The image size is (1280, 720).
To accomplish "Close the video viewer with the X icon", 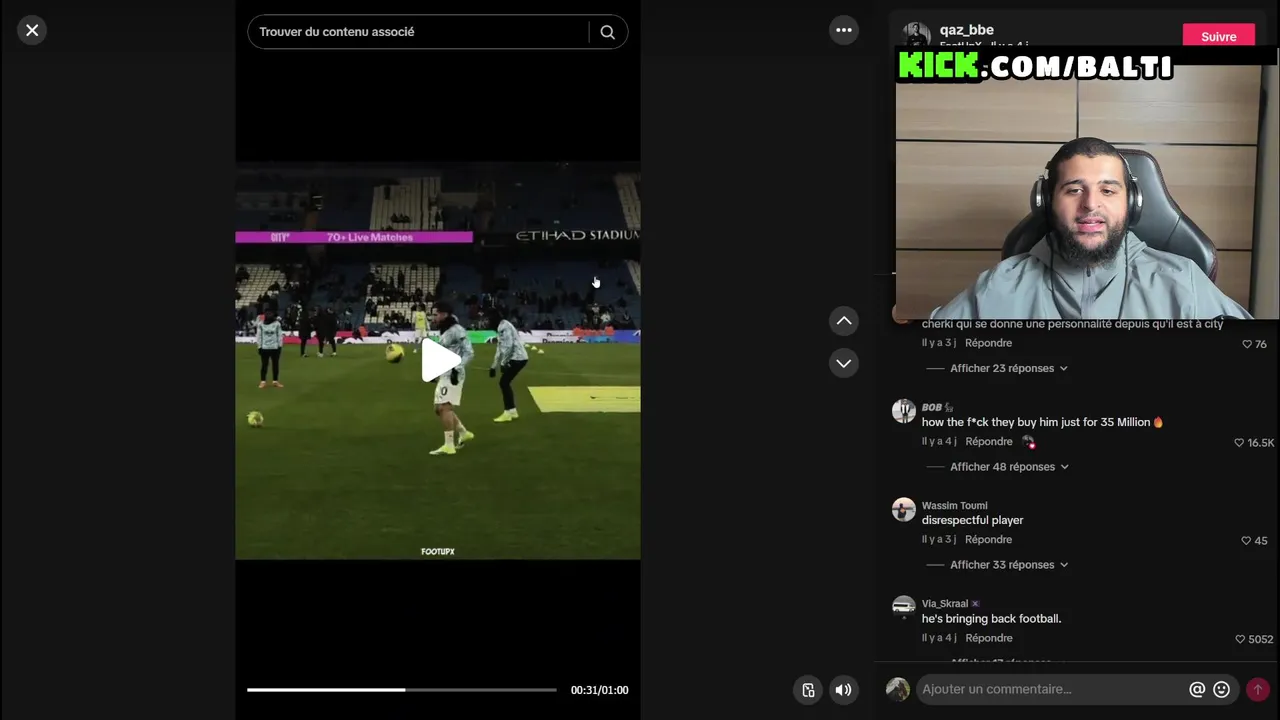I will pos(32,31).
